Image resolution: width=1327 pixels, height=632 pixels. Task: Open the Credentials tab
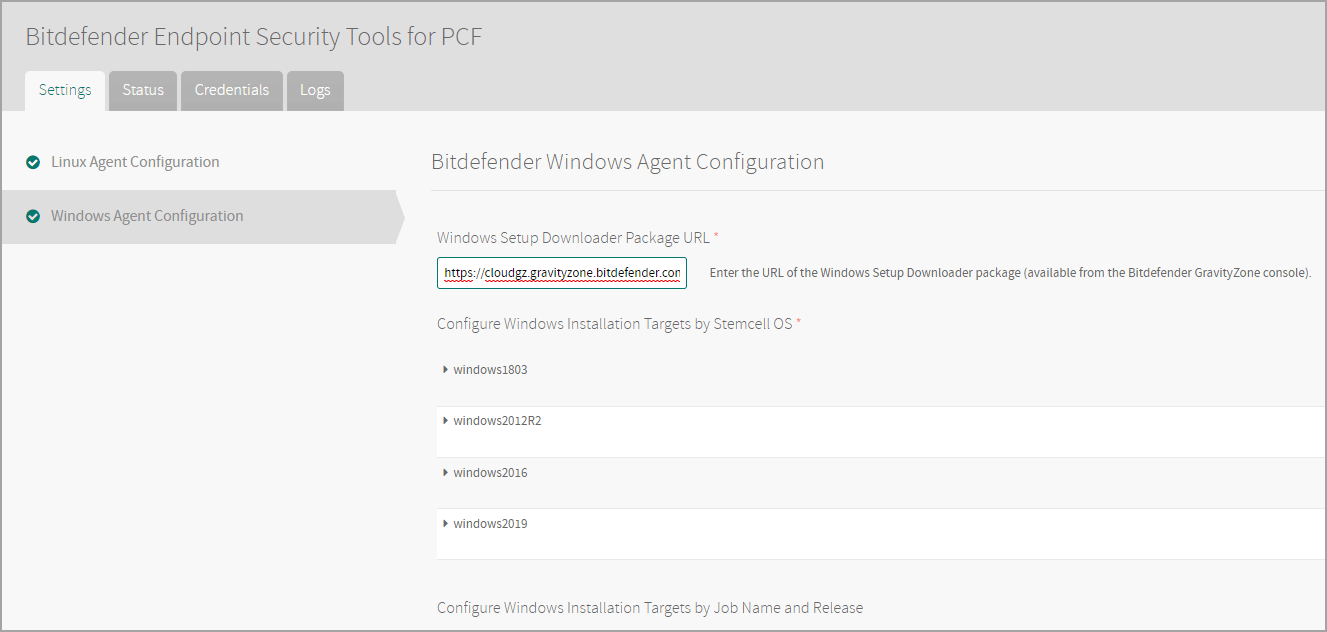(x=231, y=90)
